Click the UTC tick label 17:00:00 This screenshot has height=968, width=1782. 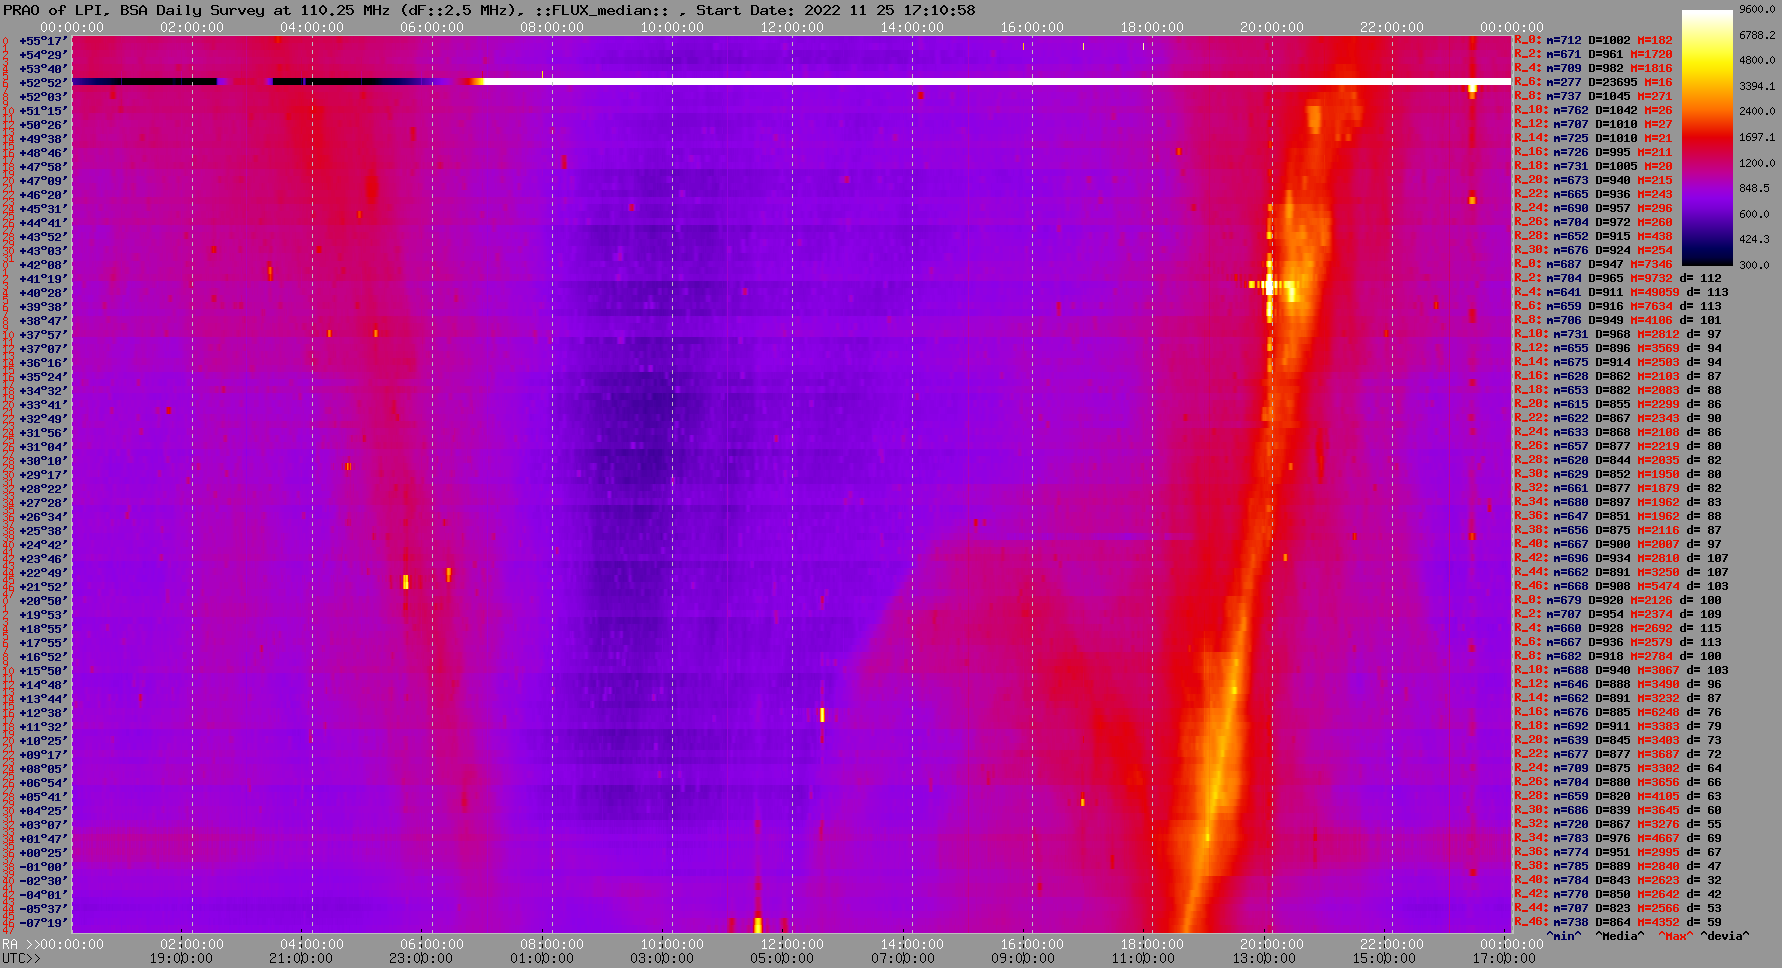coord(1503,958)
